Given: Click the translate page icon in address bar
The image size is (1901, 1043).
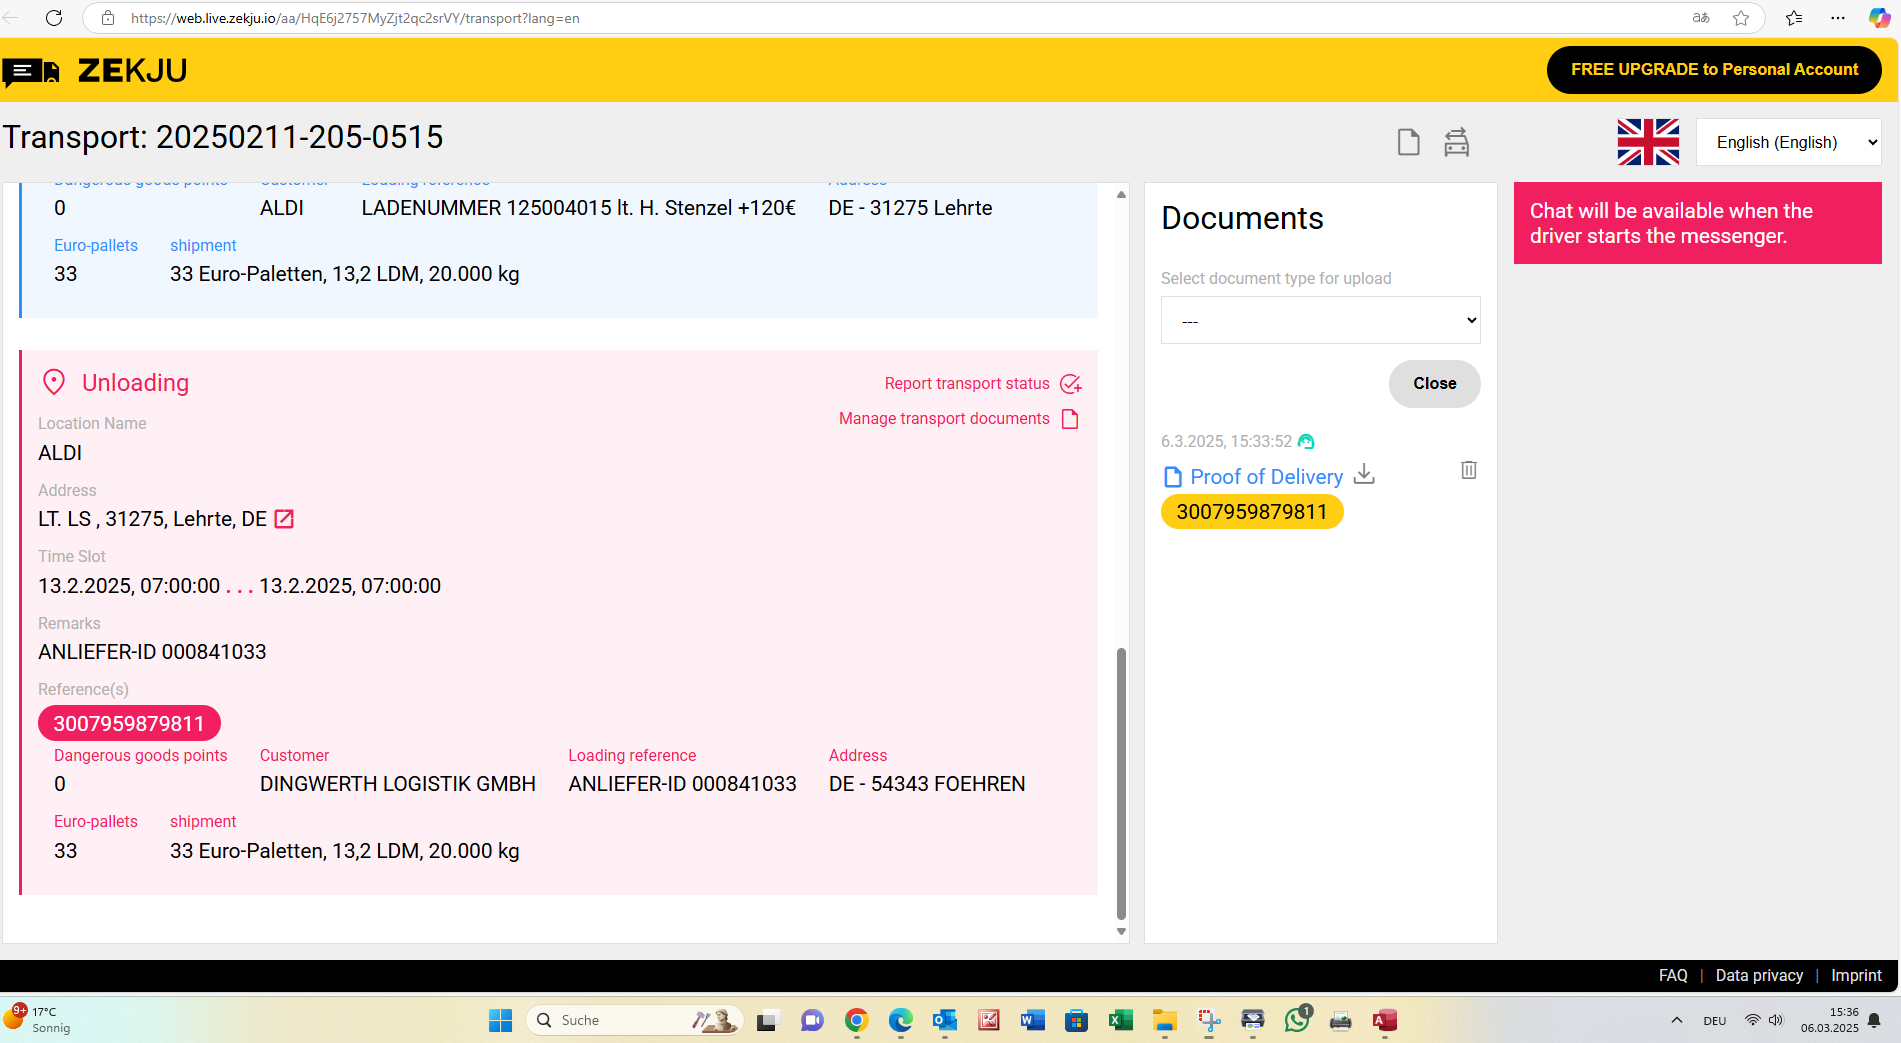Looking at the screenshot, I should [1700, 18].
